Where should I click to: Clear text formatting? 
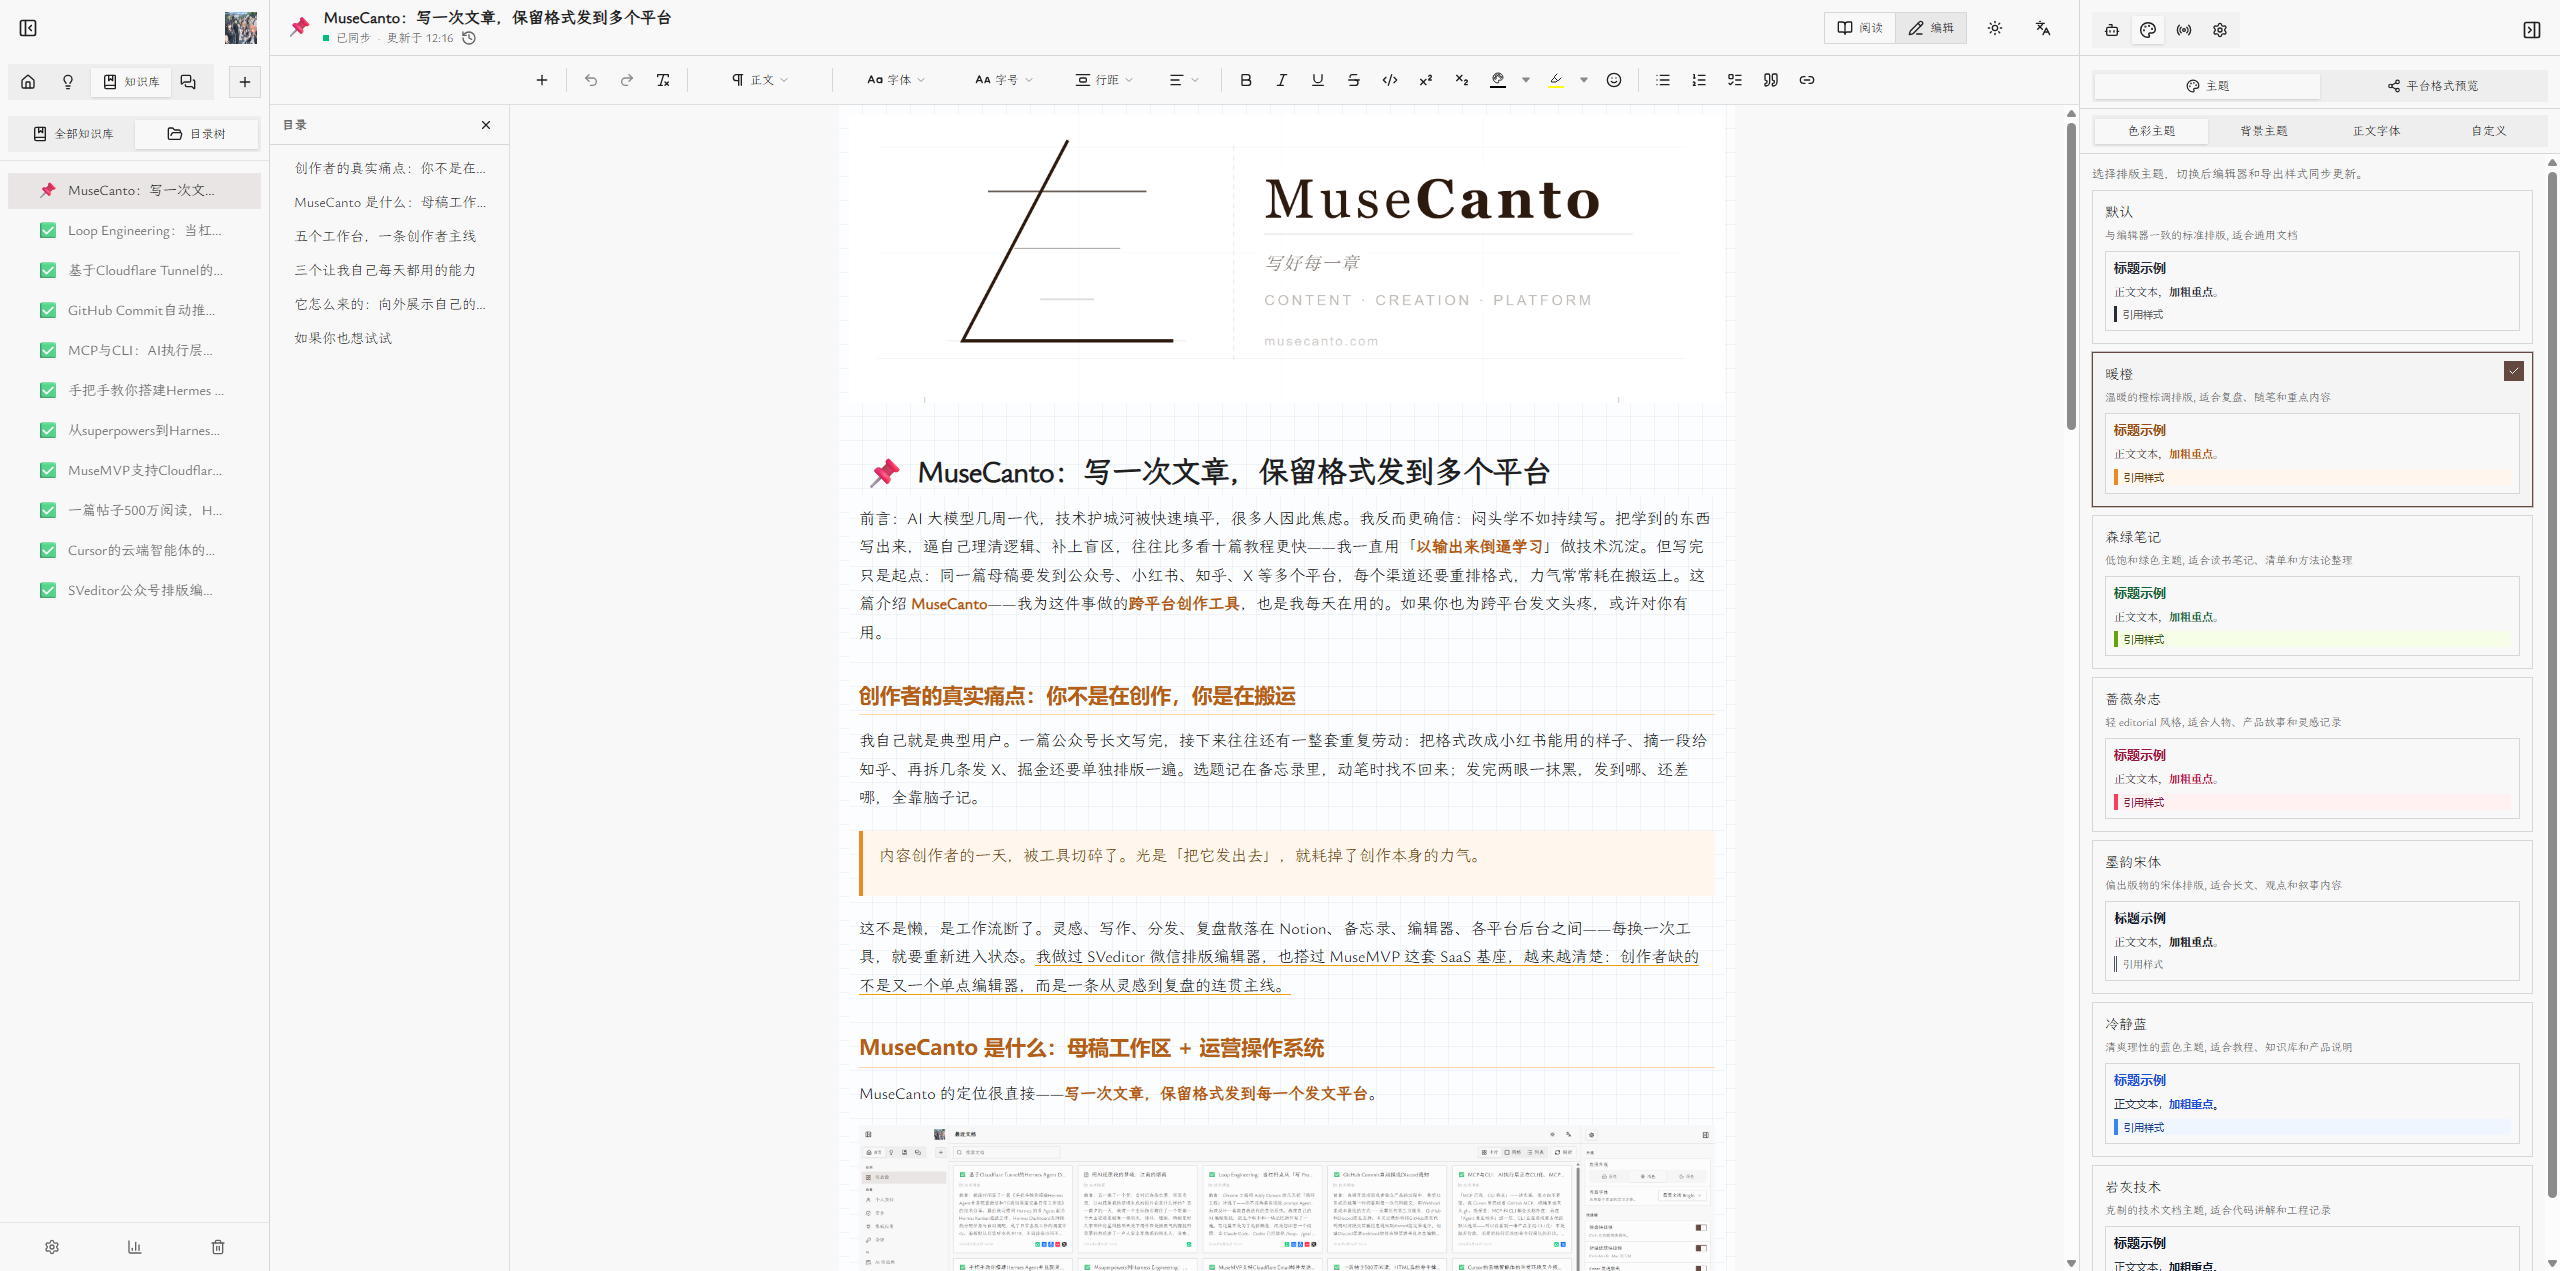tap(663, 80)
